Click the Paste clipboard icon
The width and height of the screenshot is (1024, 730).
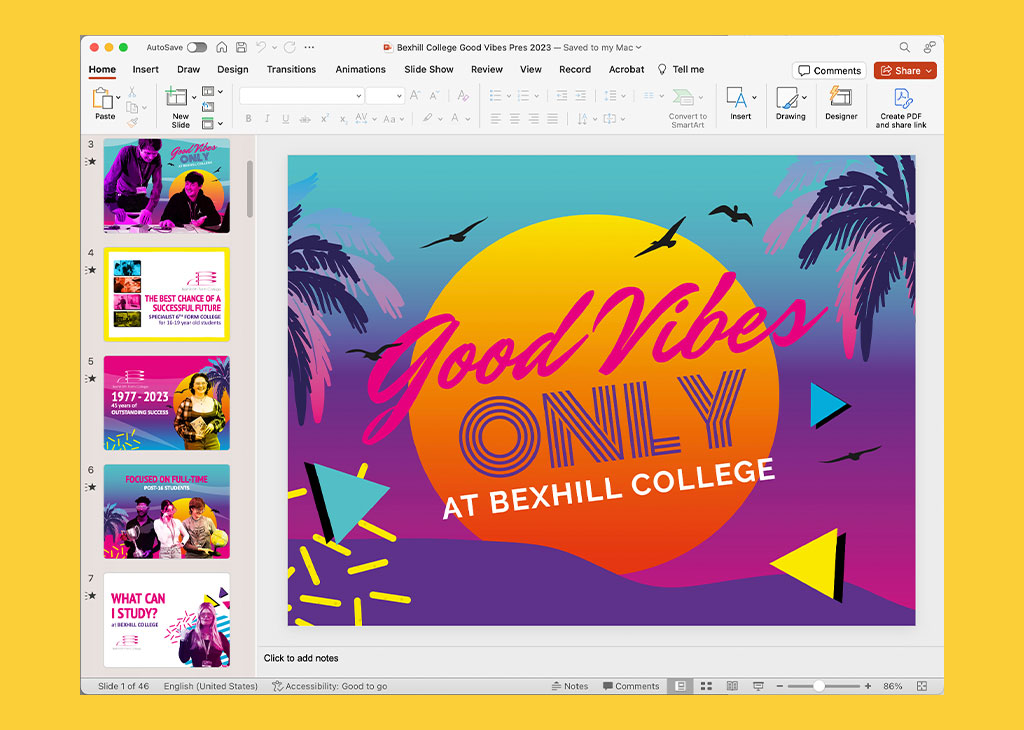pos(103,98)
